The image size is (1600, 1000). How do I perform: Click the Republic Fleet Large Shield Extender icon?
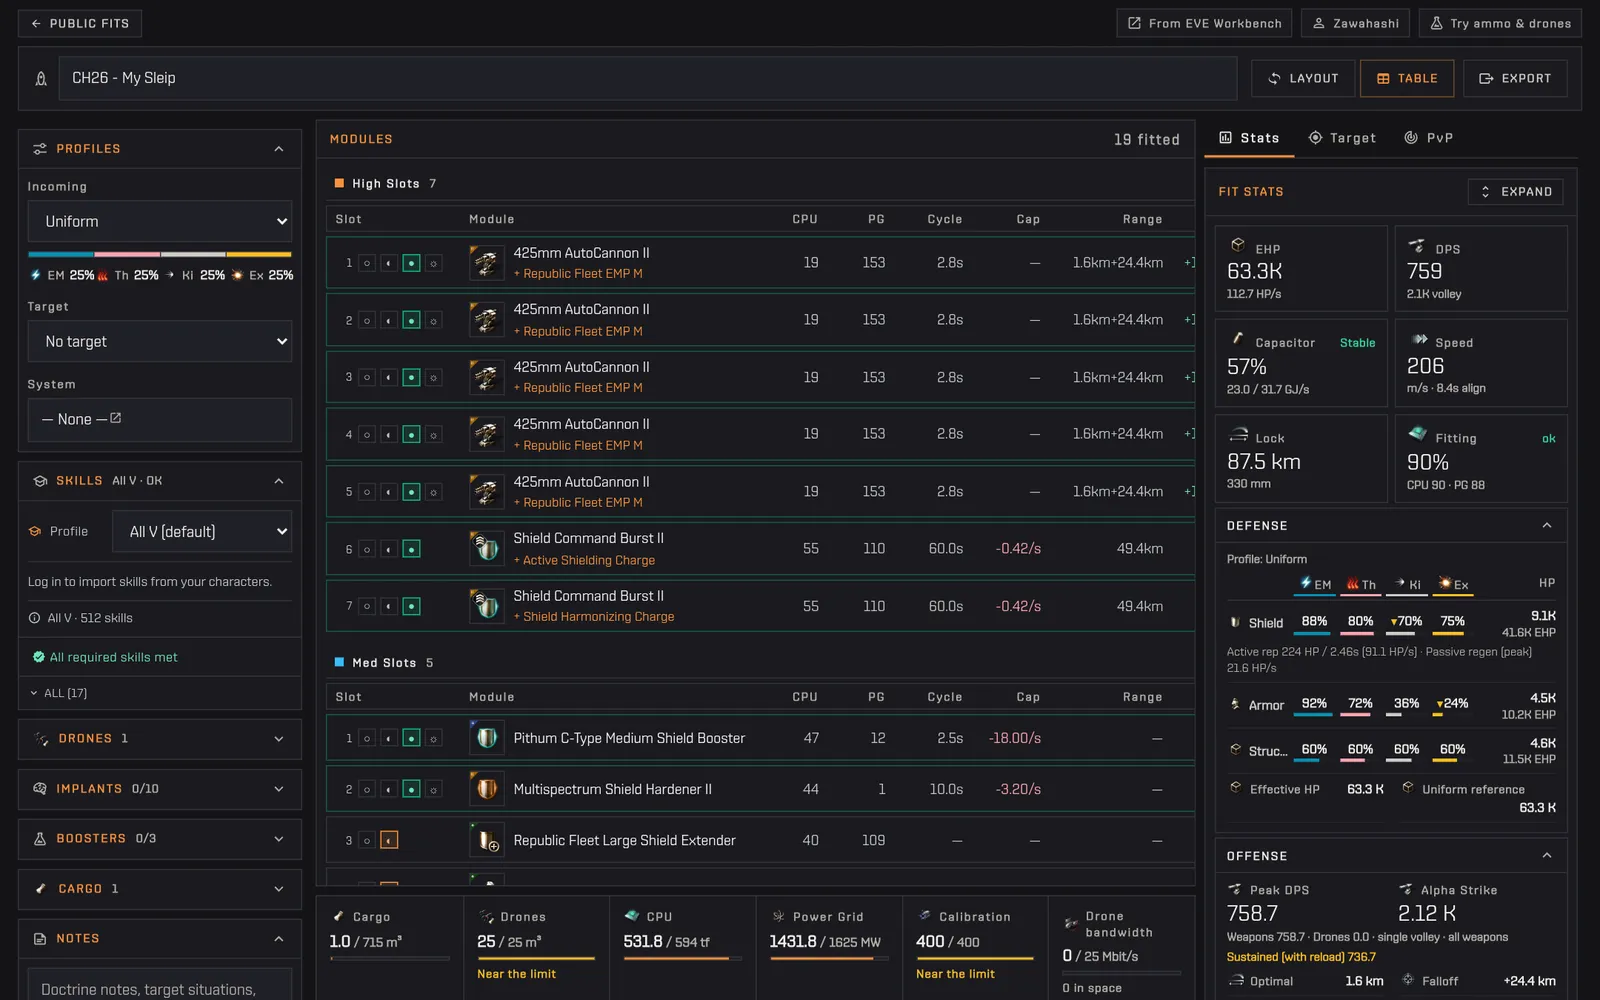click(487, 840)
